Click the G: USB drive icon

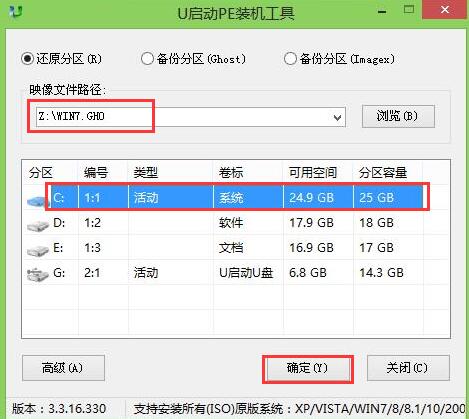point(38,275)
